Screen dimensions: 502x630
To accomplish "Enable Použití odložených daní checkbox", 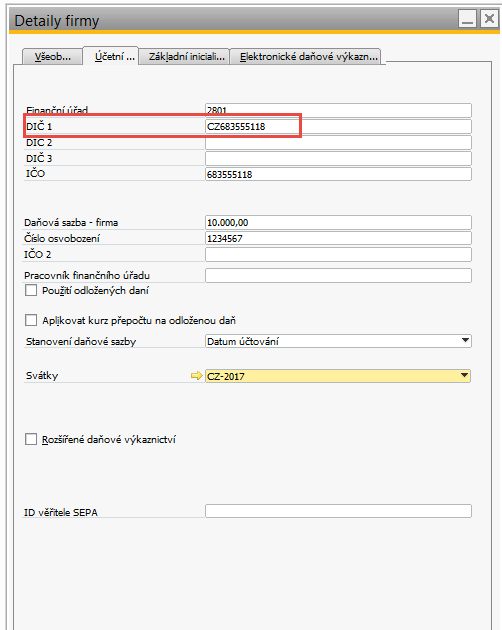I will point(31,290).
